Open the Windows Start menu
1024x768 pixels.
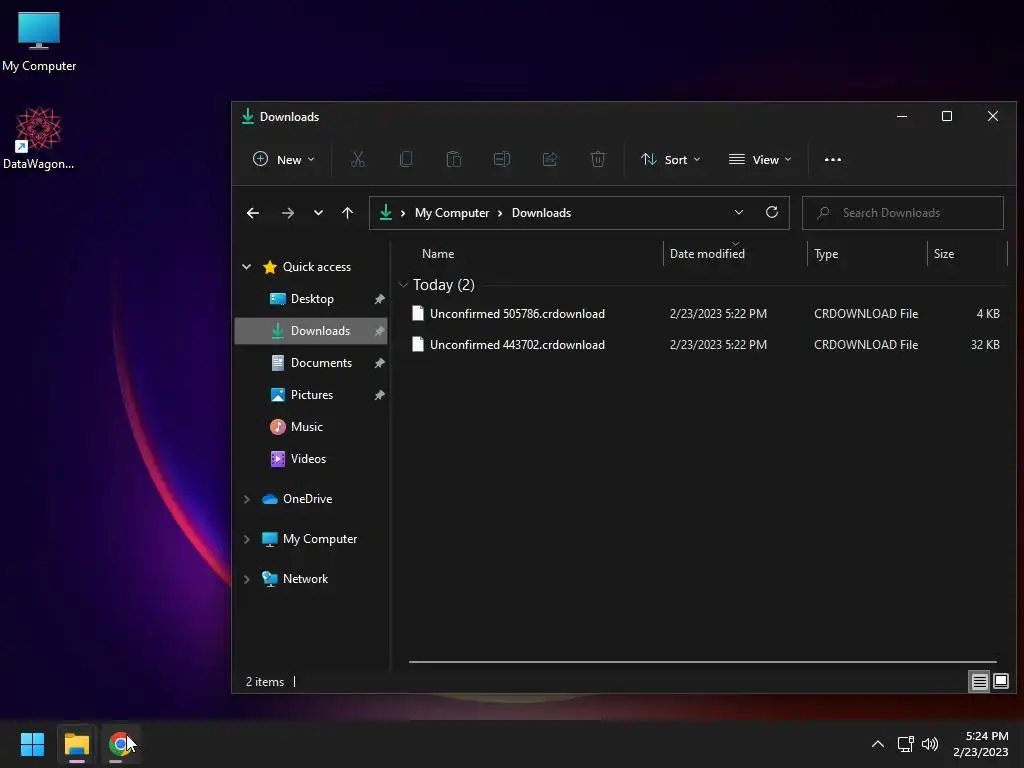[x=32, y=744]
